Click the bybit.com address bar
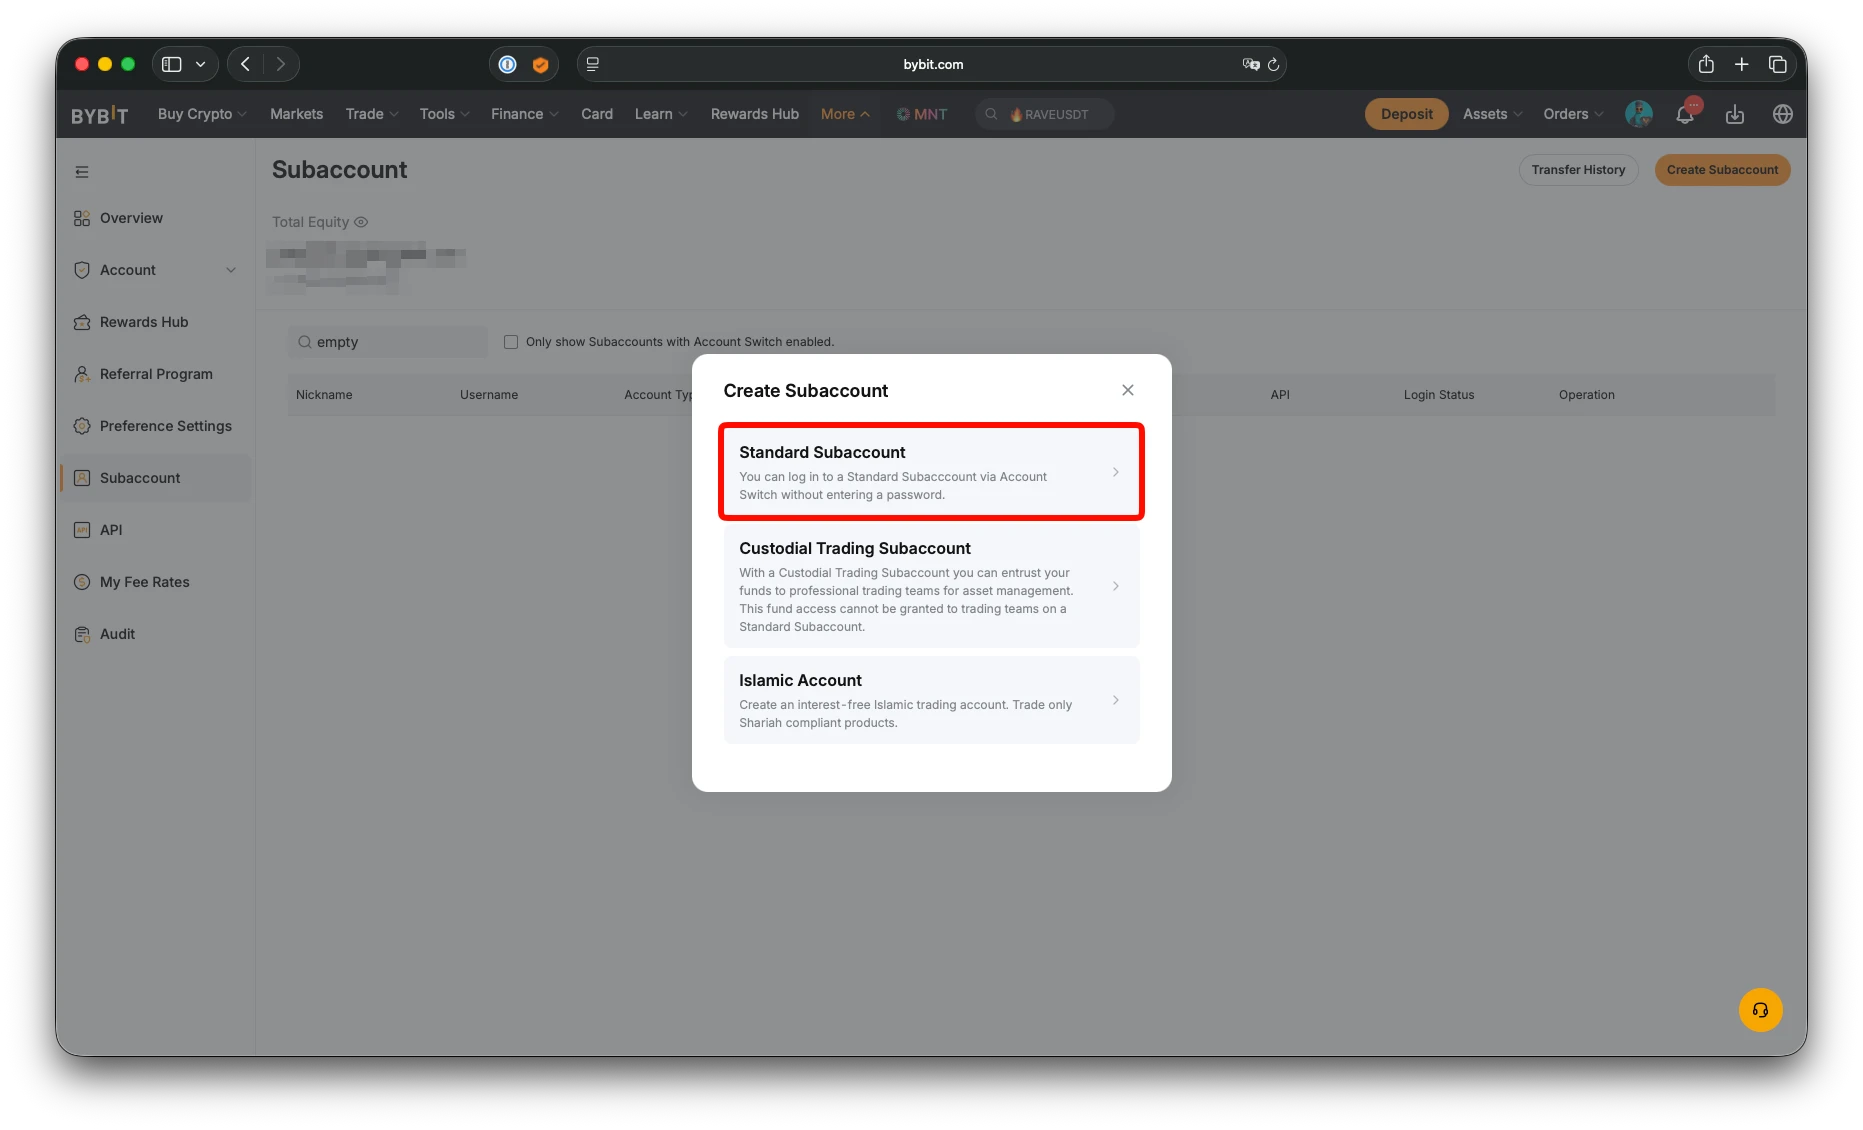This screenshot has height=1130, width=1863. [x=932, y=64]
